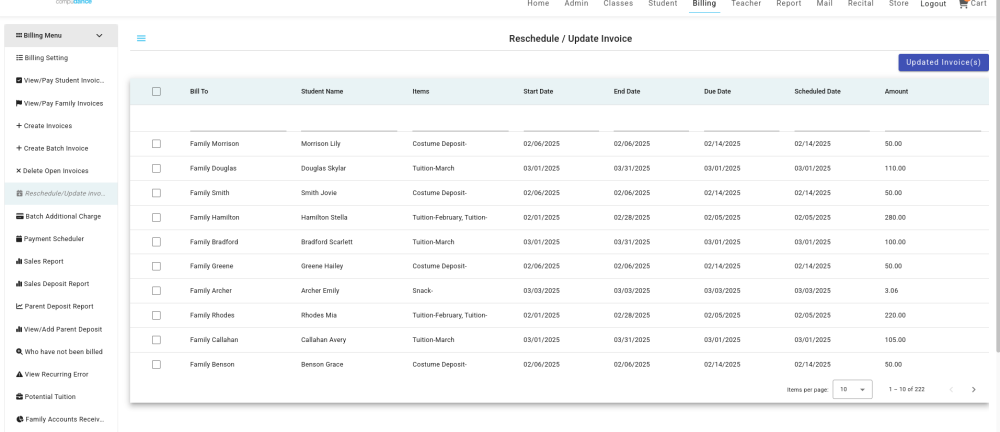This screenshot has width=1000, height=432.
Task: Sort by the Student Name column header
Action: pos(322,91)
